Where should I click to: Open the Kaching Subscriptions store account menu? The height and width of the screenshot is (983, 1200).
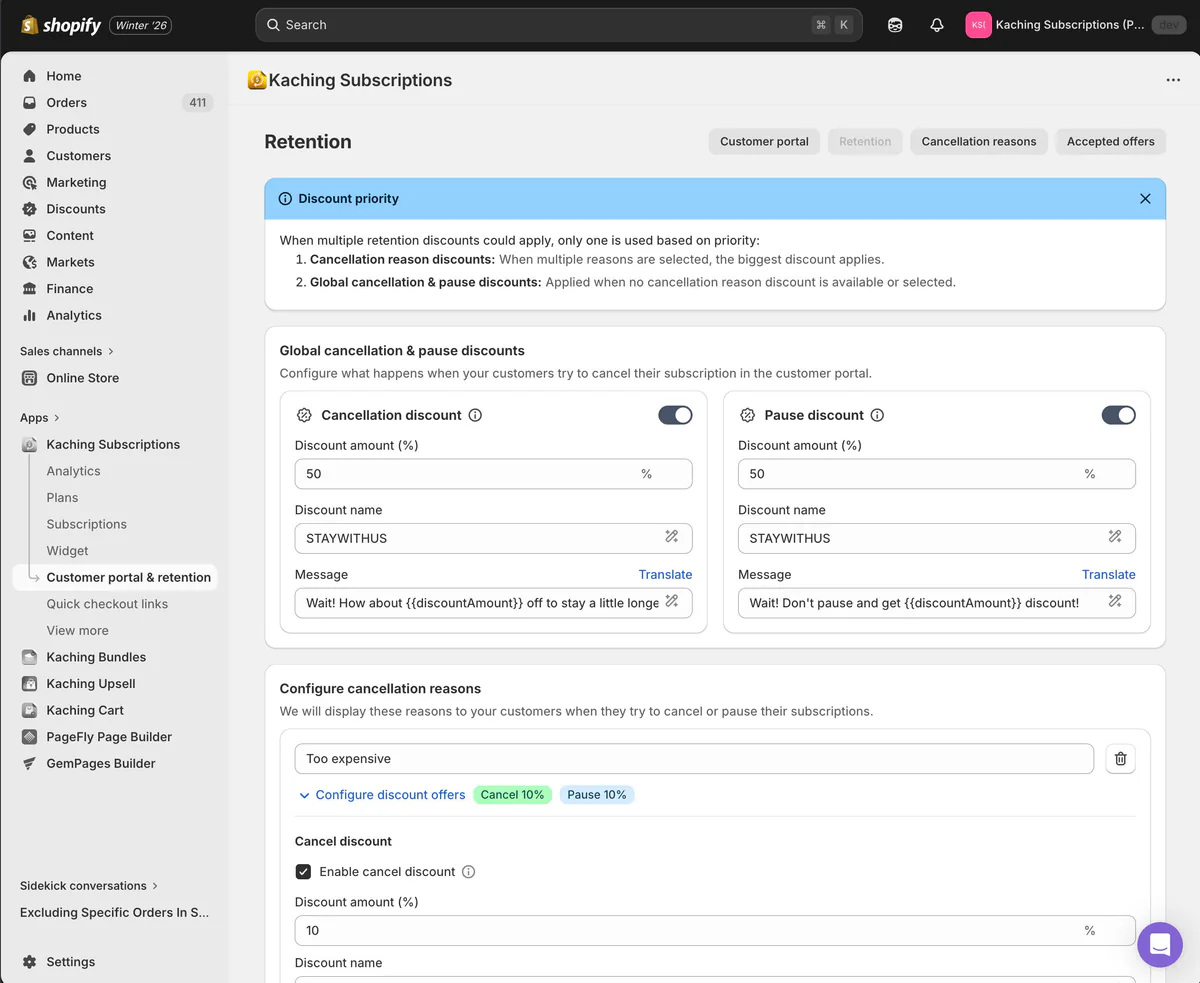click(x=1075, y=25)
